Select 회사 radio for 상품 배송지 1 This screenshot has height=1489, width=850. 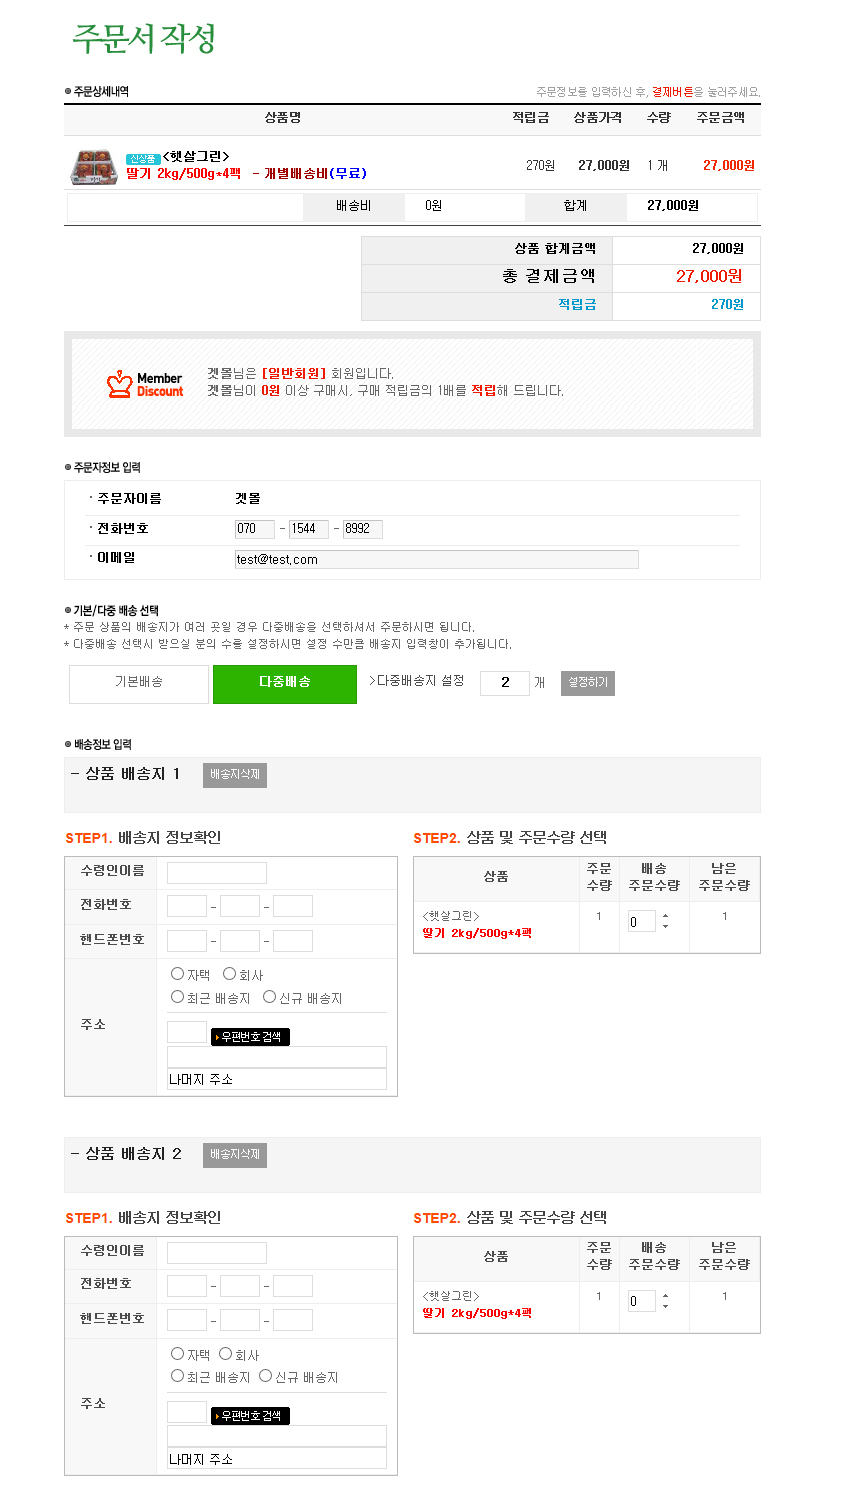click(230, 974)
